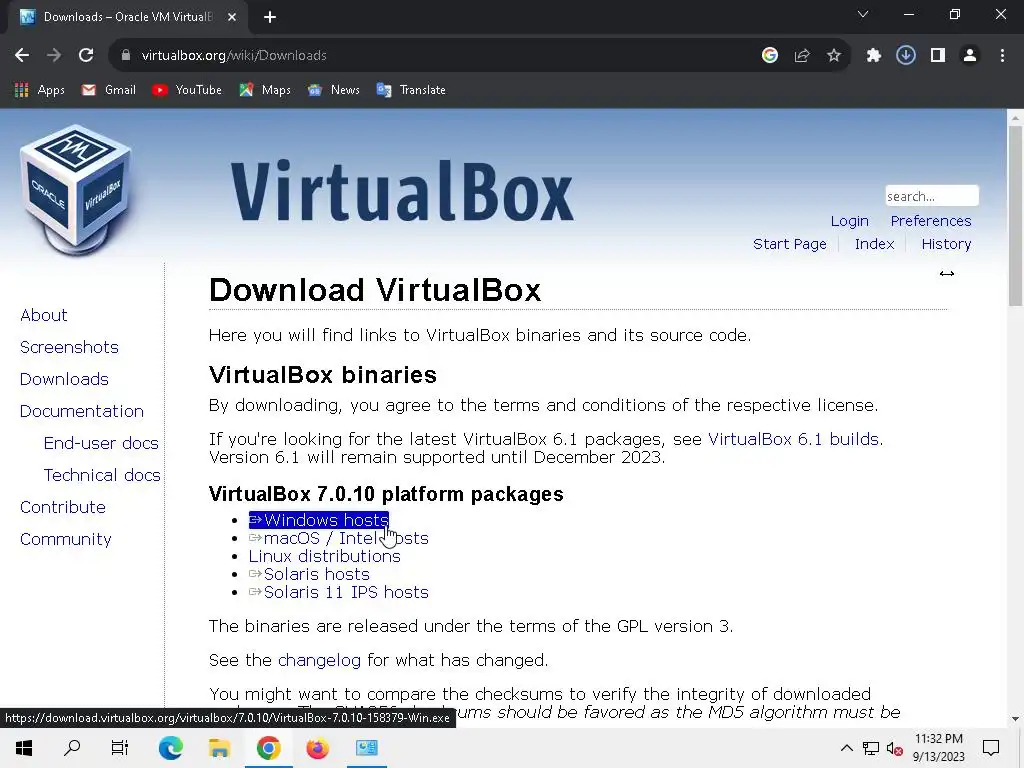Screen dimensions: 1024x768
Task: Open Task View on the taskbar
Action: [x=120, y=748]
